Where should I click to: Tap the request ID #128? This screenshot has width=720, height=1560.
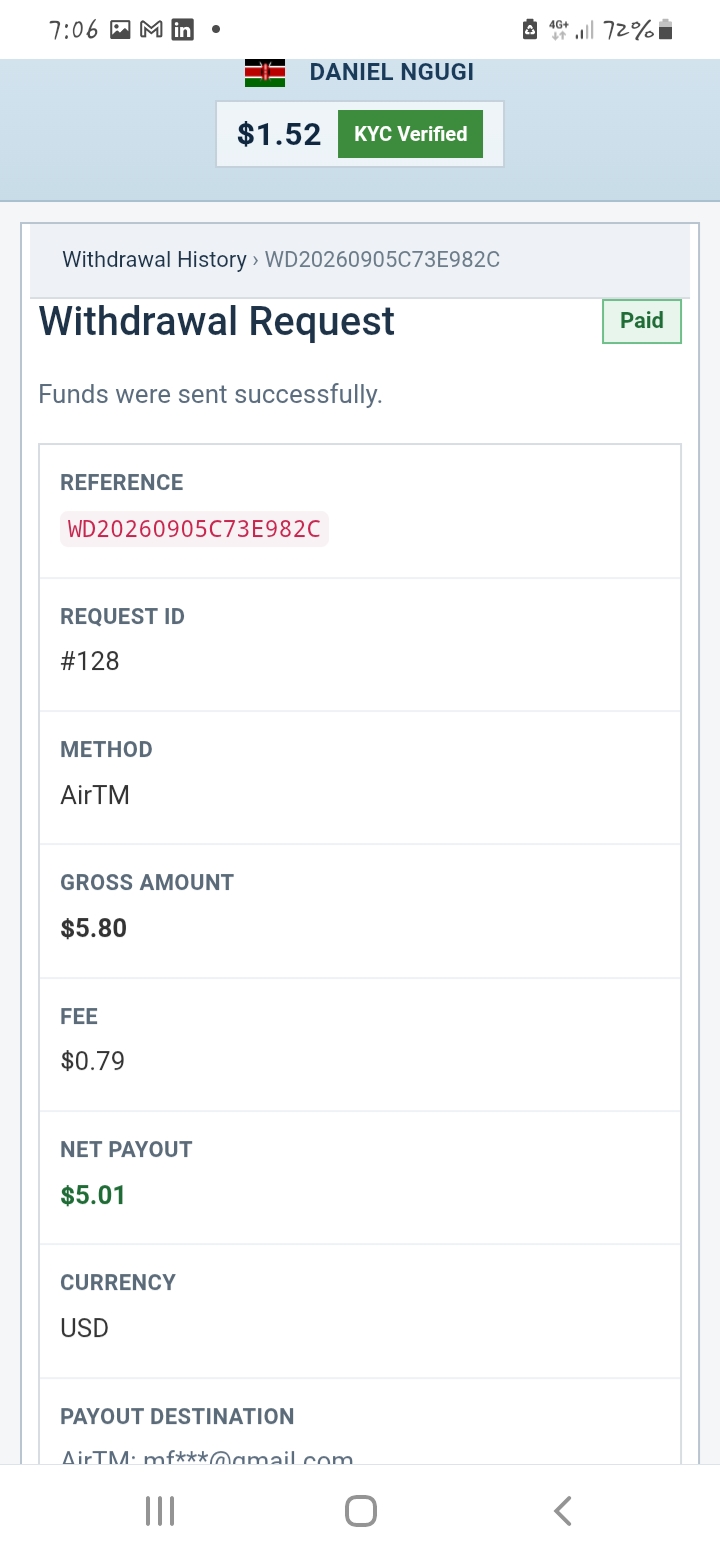90,661
